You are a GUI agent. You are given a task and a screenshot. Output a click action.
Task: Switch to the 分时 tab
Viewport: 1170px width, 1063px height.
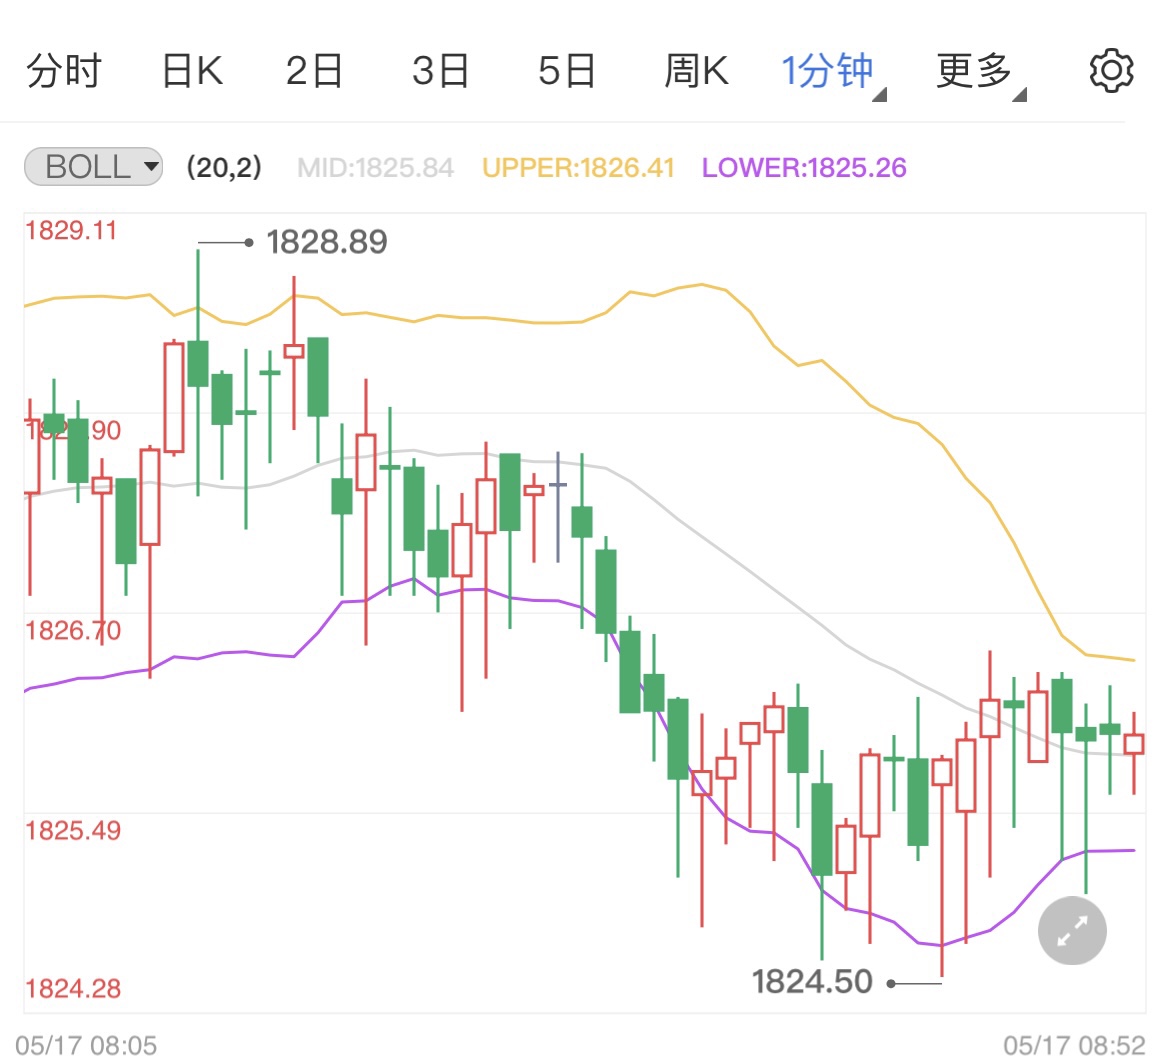click(63, 72)
